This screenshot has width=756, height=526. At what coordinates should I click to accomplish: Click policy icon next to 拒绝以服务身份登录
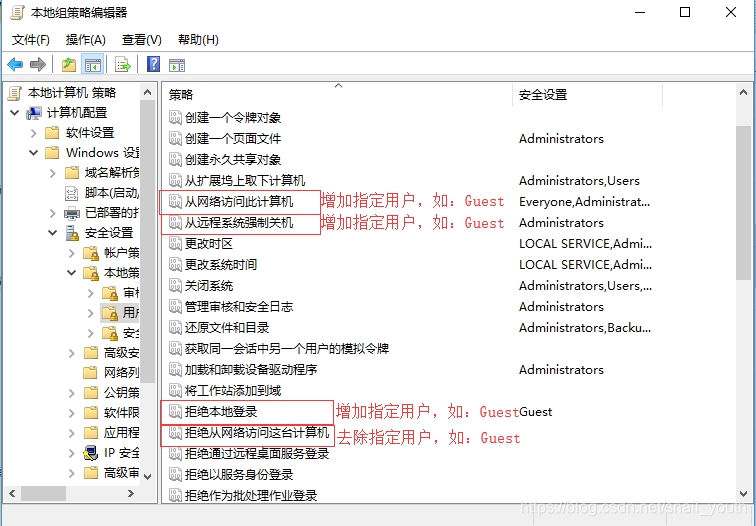point(175,475)
